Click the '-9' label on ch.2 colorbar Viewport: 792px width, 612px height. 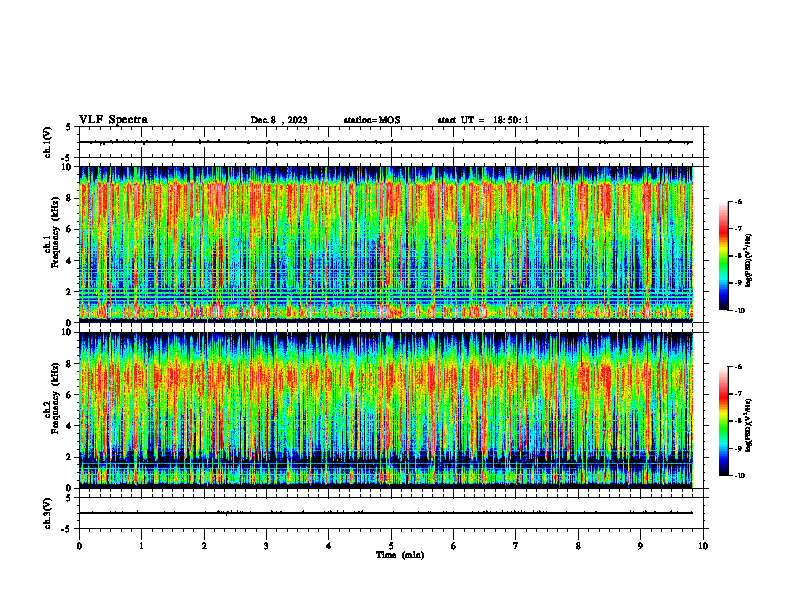click(x=738, y=448)
